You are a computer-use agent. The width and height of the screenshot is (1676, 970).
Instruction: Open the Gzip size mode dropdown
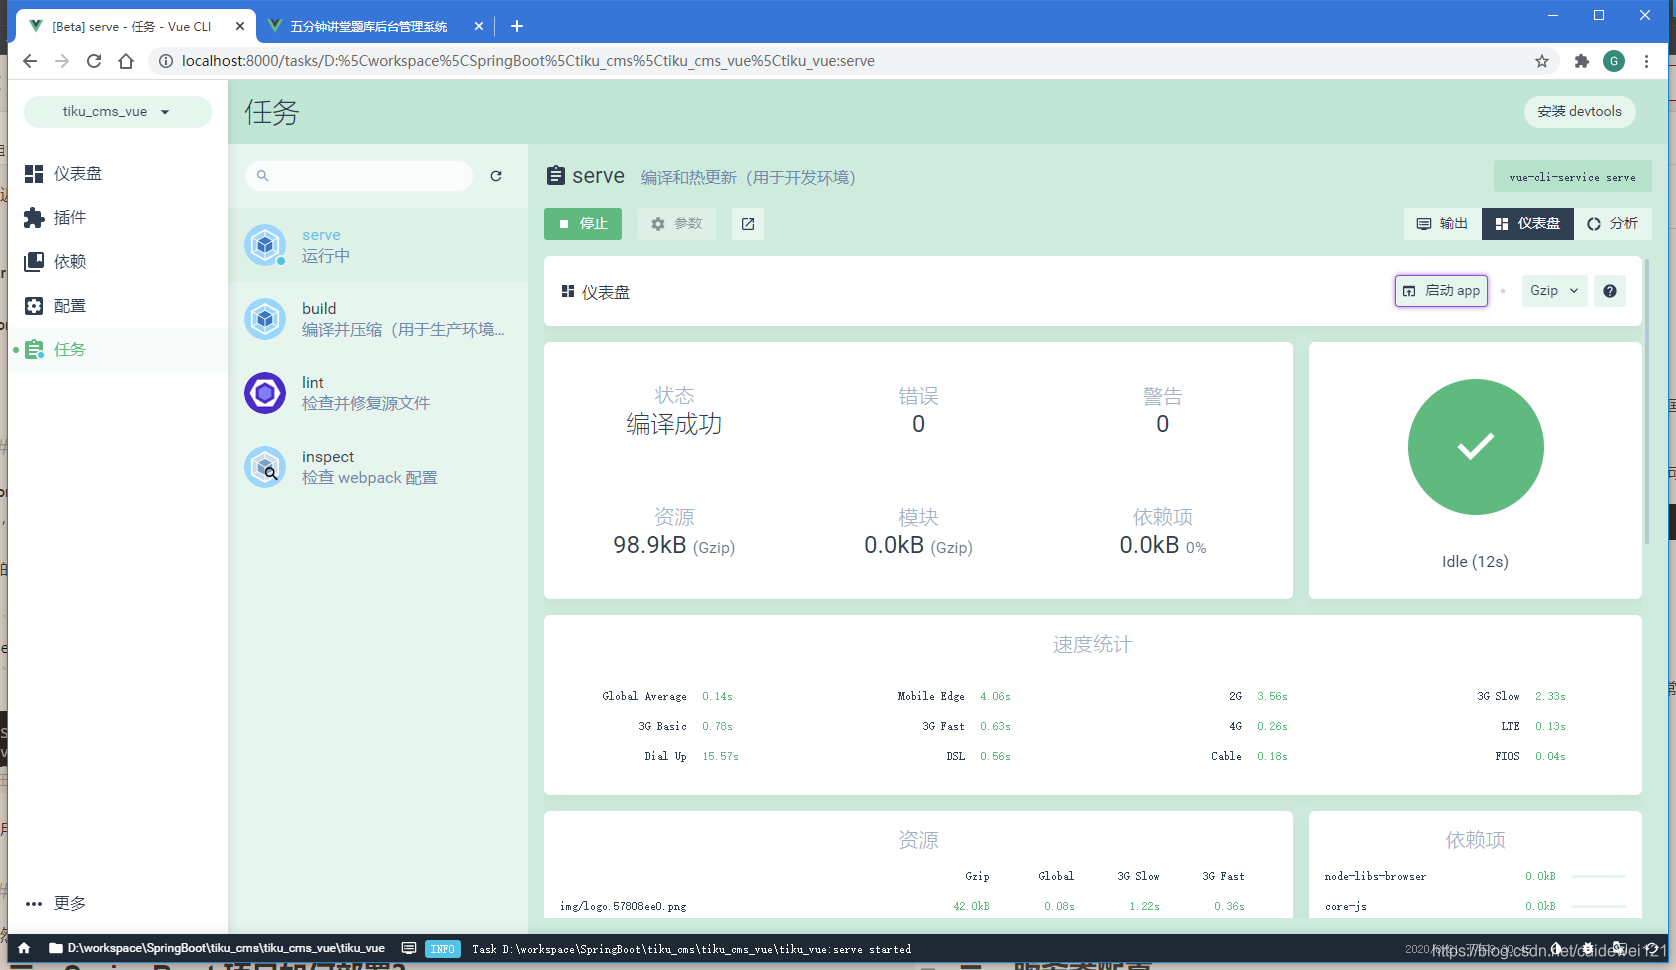pos(1553,290)
